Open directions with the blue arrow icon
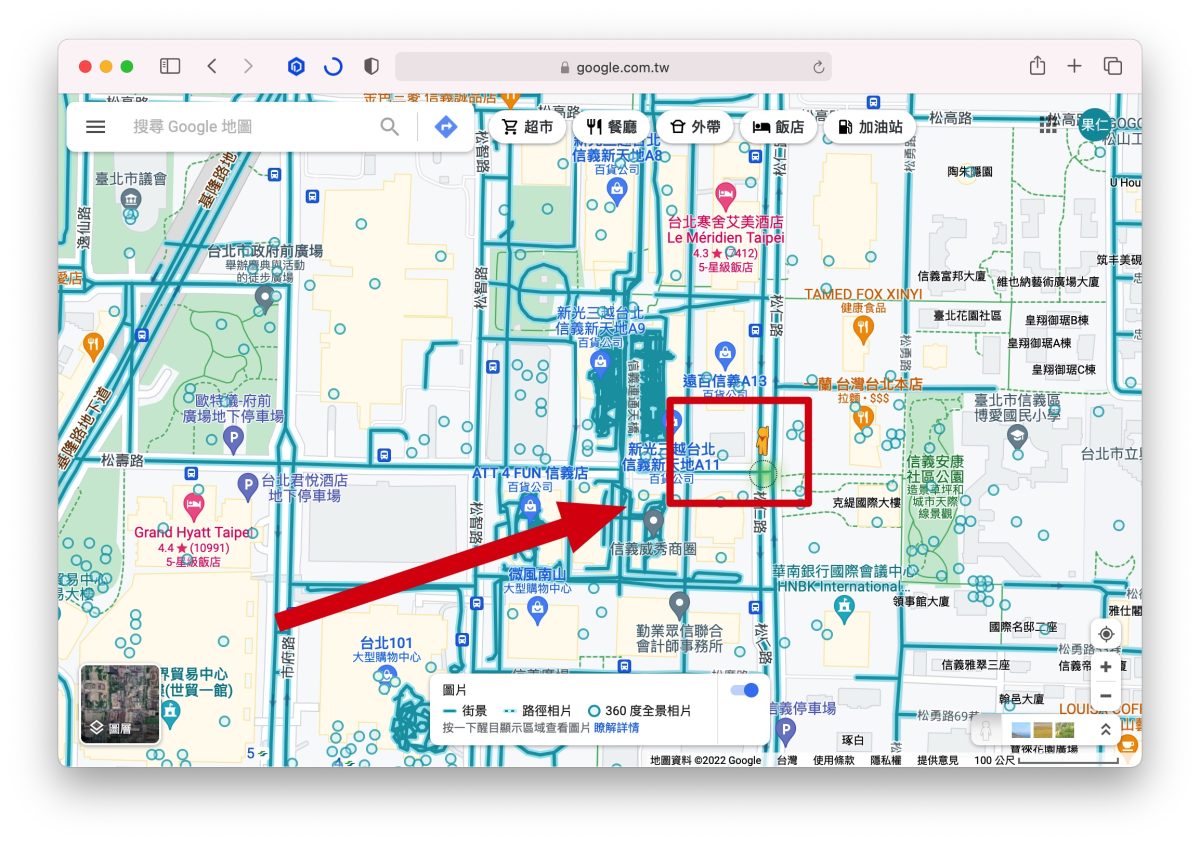This screenshot has width=1200, height=844. tap(446, 127)
